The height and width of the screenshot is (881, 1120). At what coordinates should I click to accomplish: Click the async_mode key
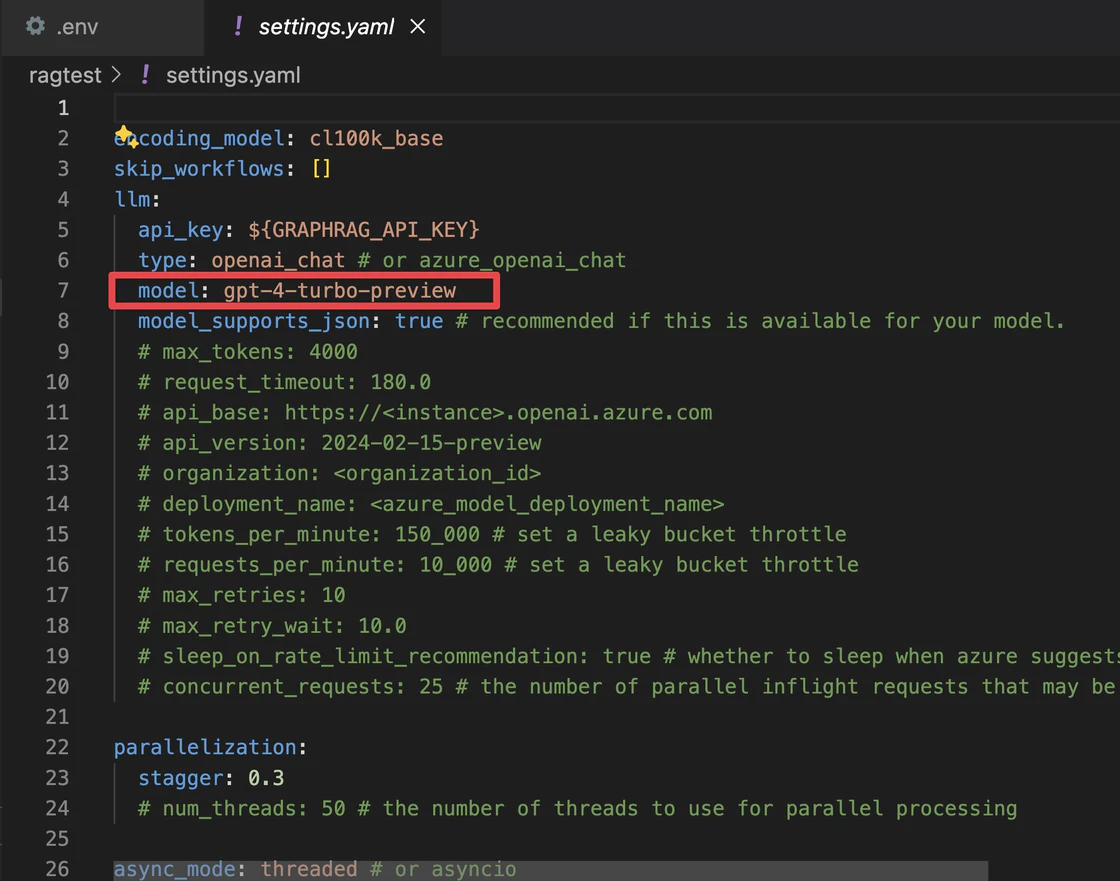tap(174, 869)
